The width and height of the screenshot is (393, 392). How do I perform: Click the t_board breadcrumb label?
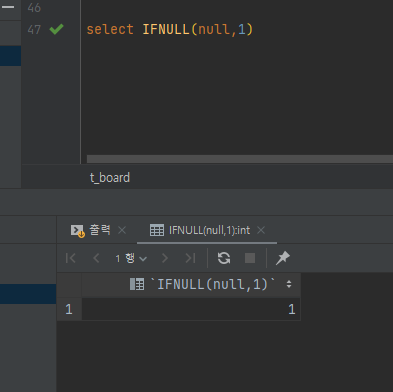tap(110, 178)
